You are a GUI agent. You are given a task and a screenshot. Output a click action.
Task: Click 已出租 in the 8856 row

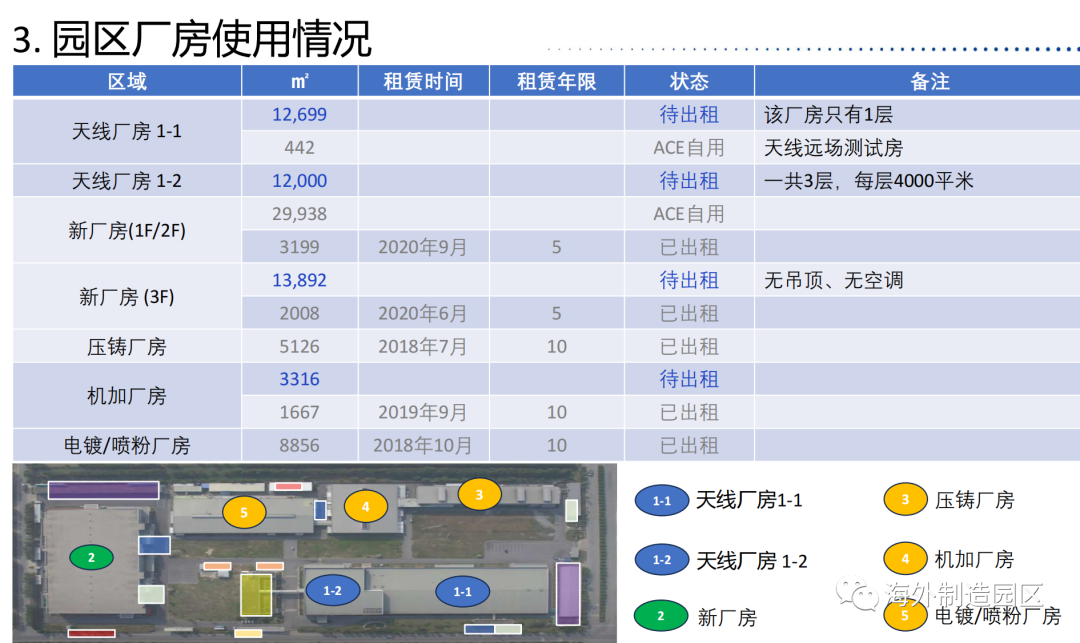click(x=689, y=445)
